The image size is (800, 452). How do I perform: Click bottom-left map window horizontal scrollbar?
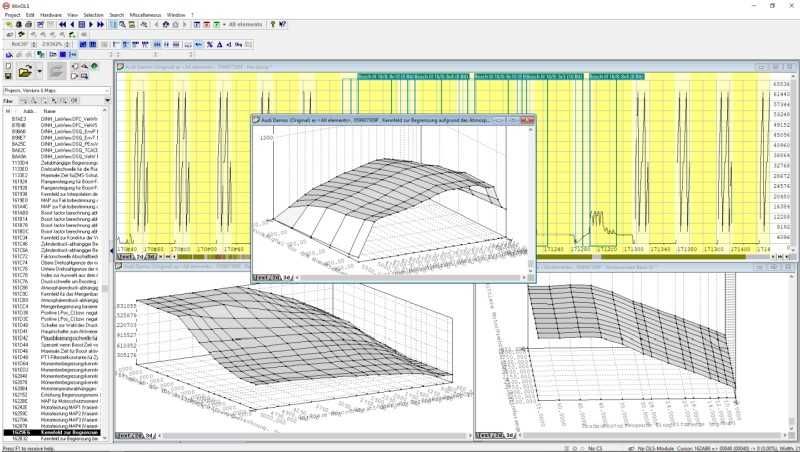coord(314,436)
